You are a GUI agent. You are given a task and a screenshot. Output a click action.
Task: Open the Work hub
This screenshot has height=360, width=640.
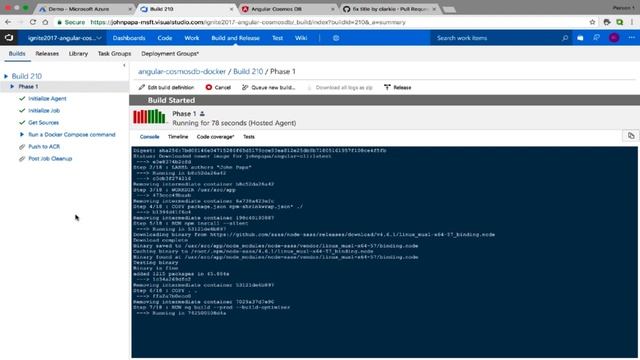tap(191, 38)
